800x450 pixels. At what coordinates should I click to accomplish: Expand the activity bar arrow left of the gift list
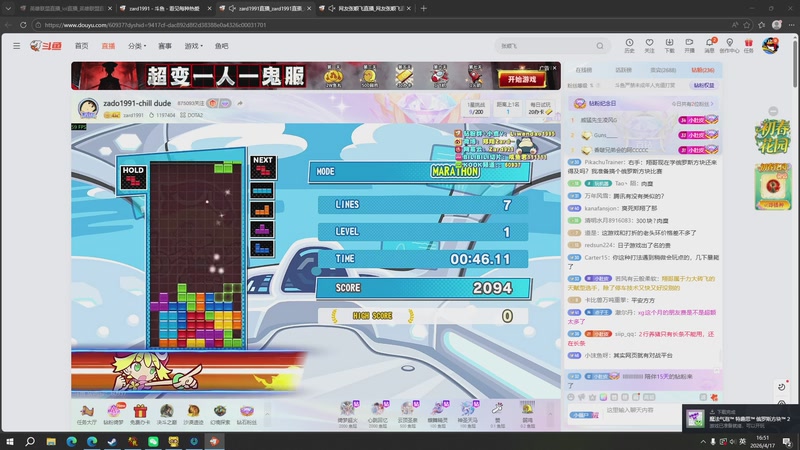coord(267,413)
